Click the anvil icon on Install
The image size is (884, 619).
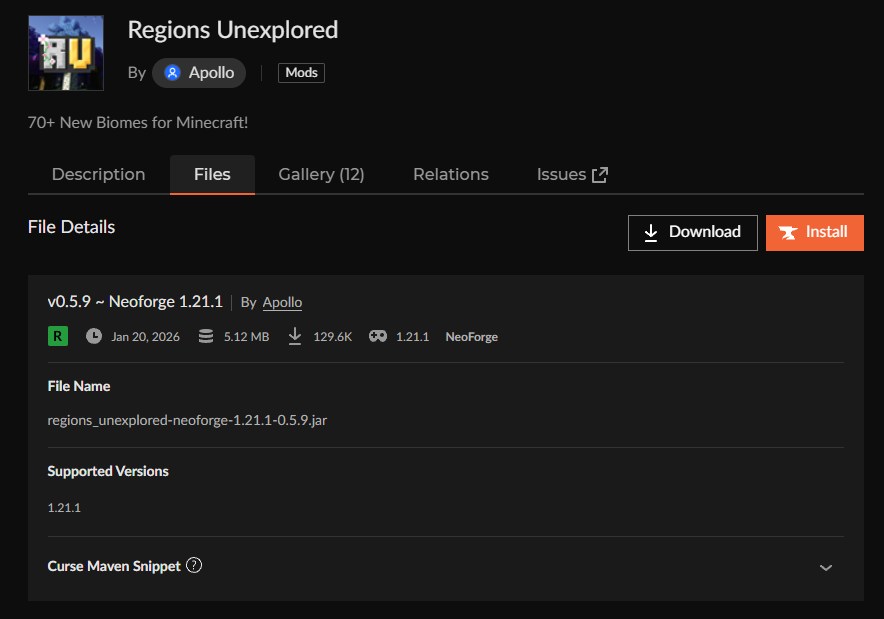[789, 232]
